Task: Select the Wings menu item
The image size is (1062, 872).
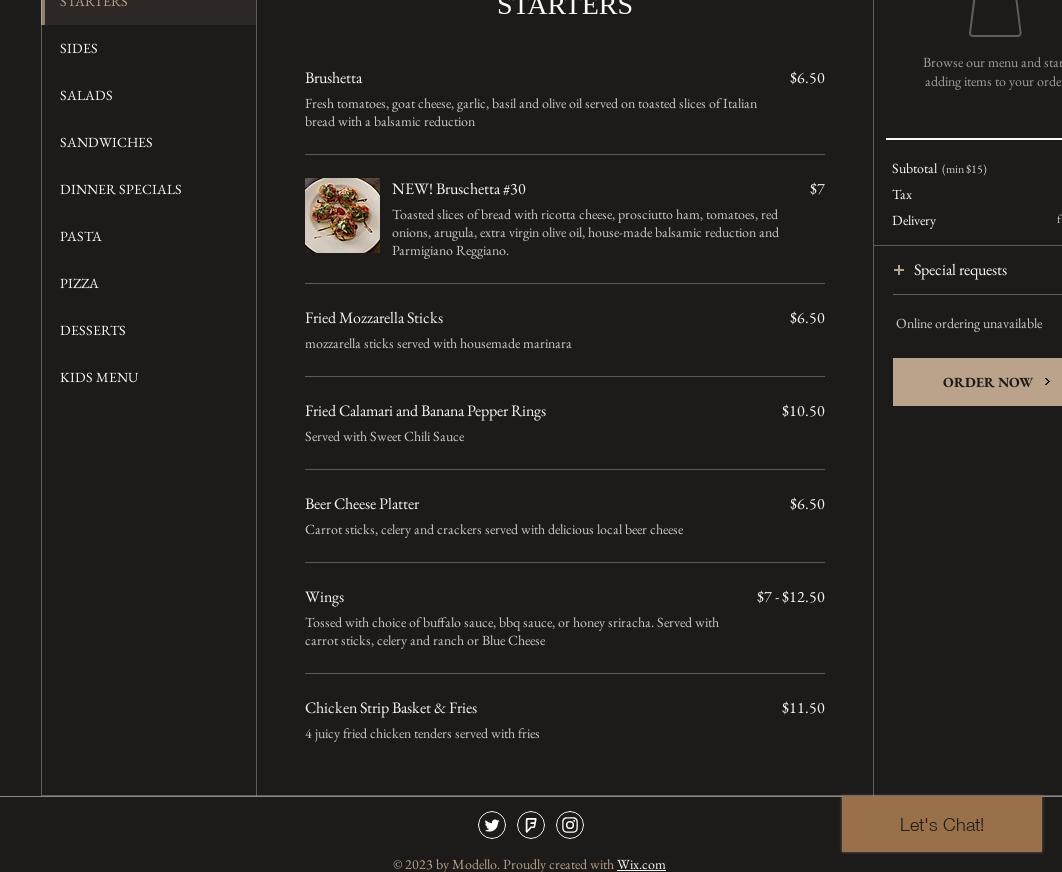Action: (324, 597)
